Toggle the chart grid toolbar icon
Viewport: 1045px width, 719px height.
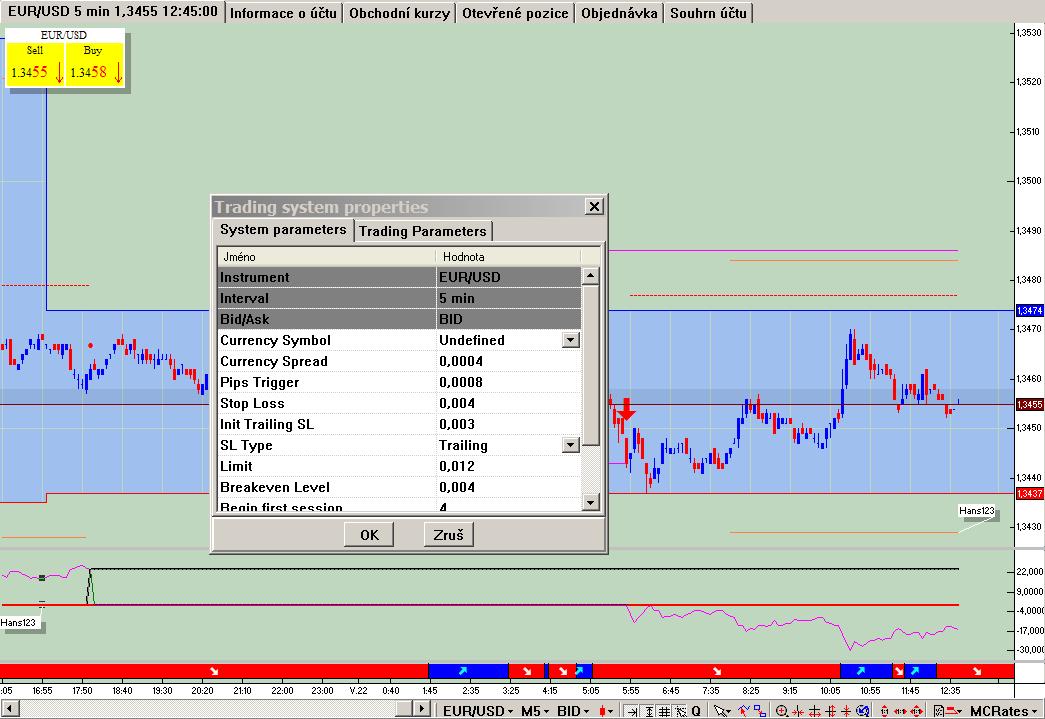click(664, 711)
